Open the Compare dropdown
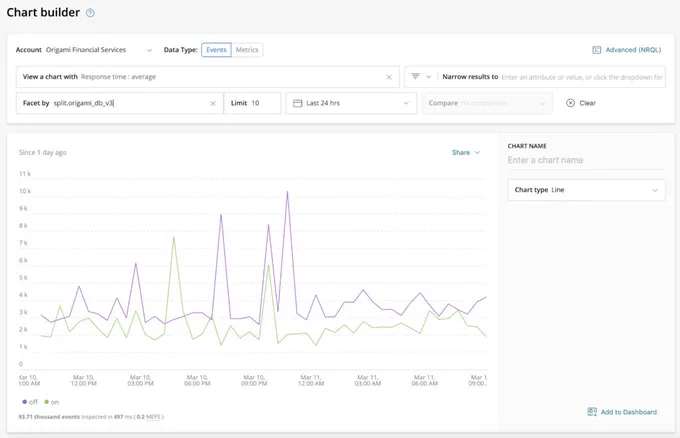 [x=487, y=103]
